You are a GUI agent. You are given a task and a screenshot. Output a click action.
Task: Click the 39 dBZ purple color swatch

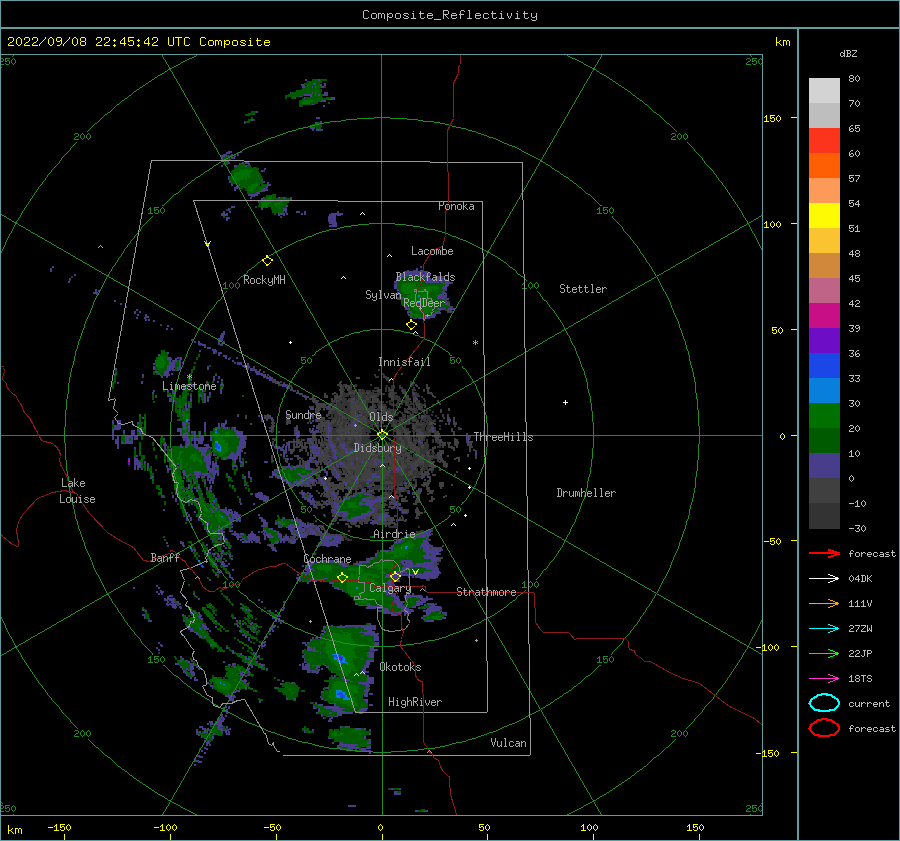pos(824,340)
